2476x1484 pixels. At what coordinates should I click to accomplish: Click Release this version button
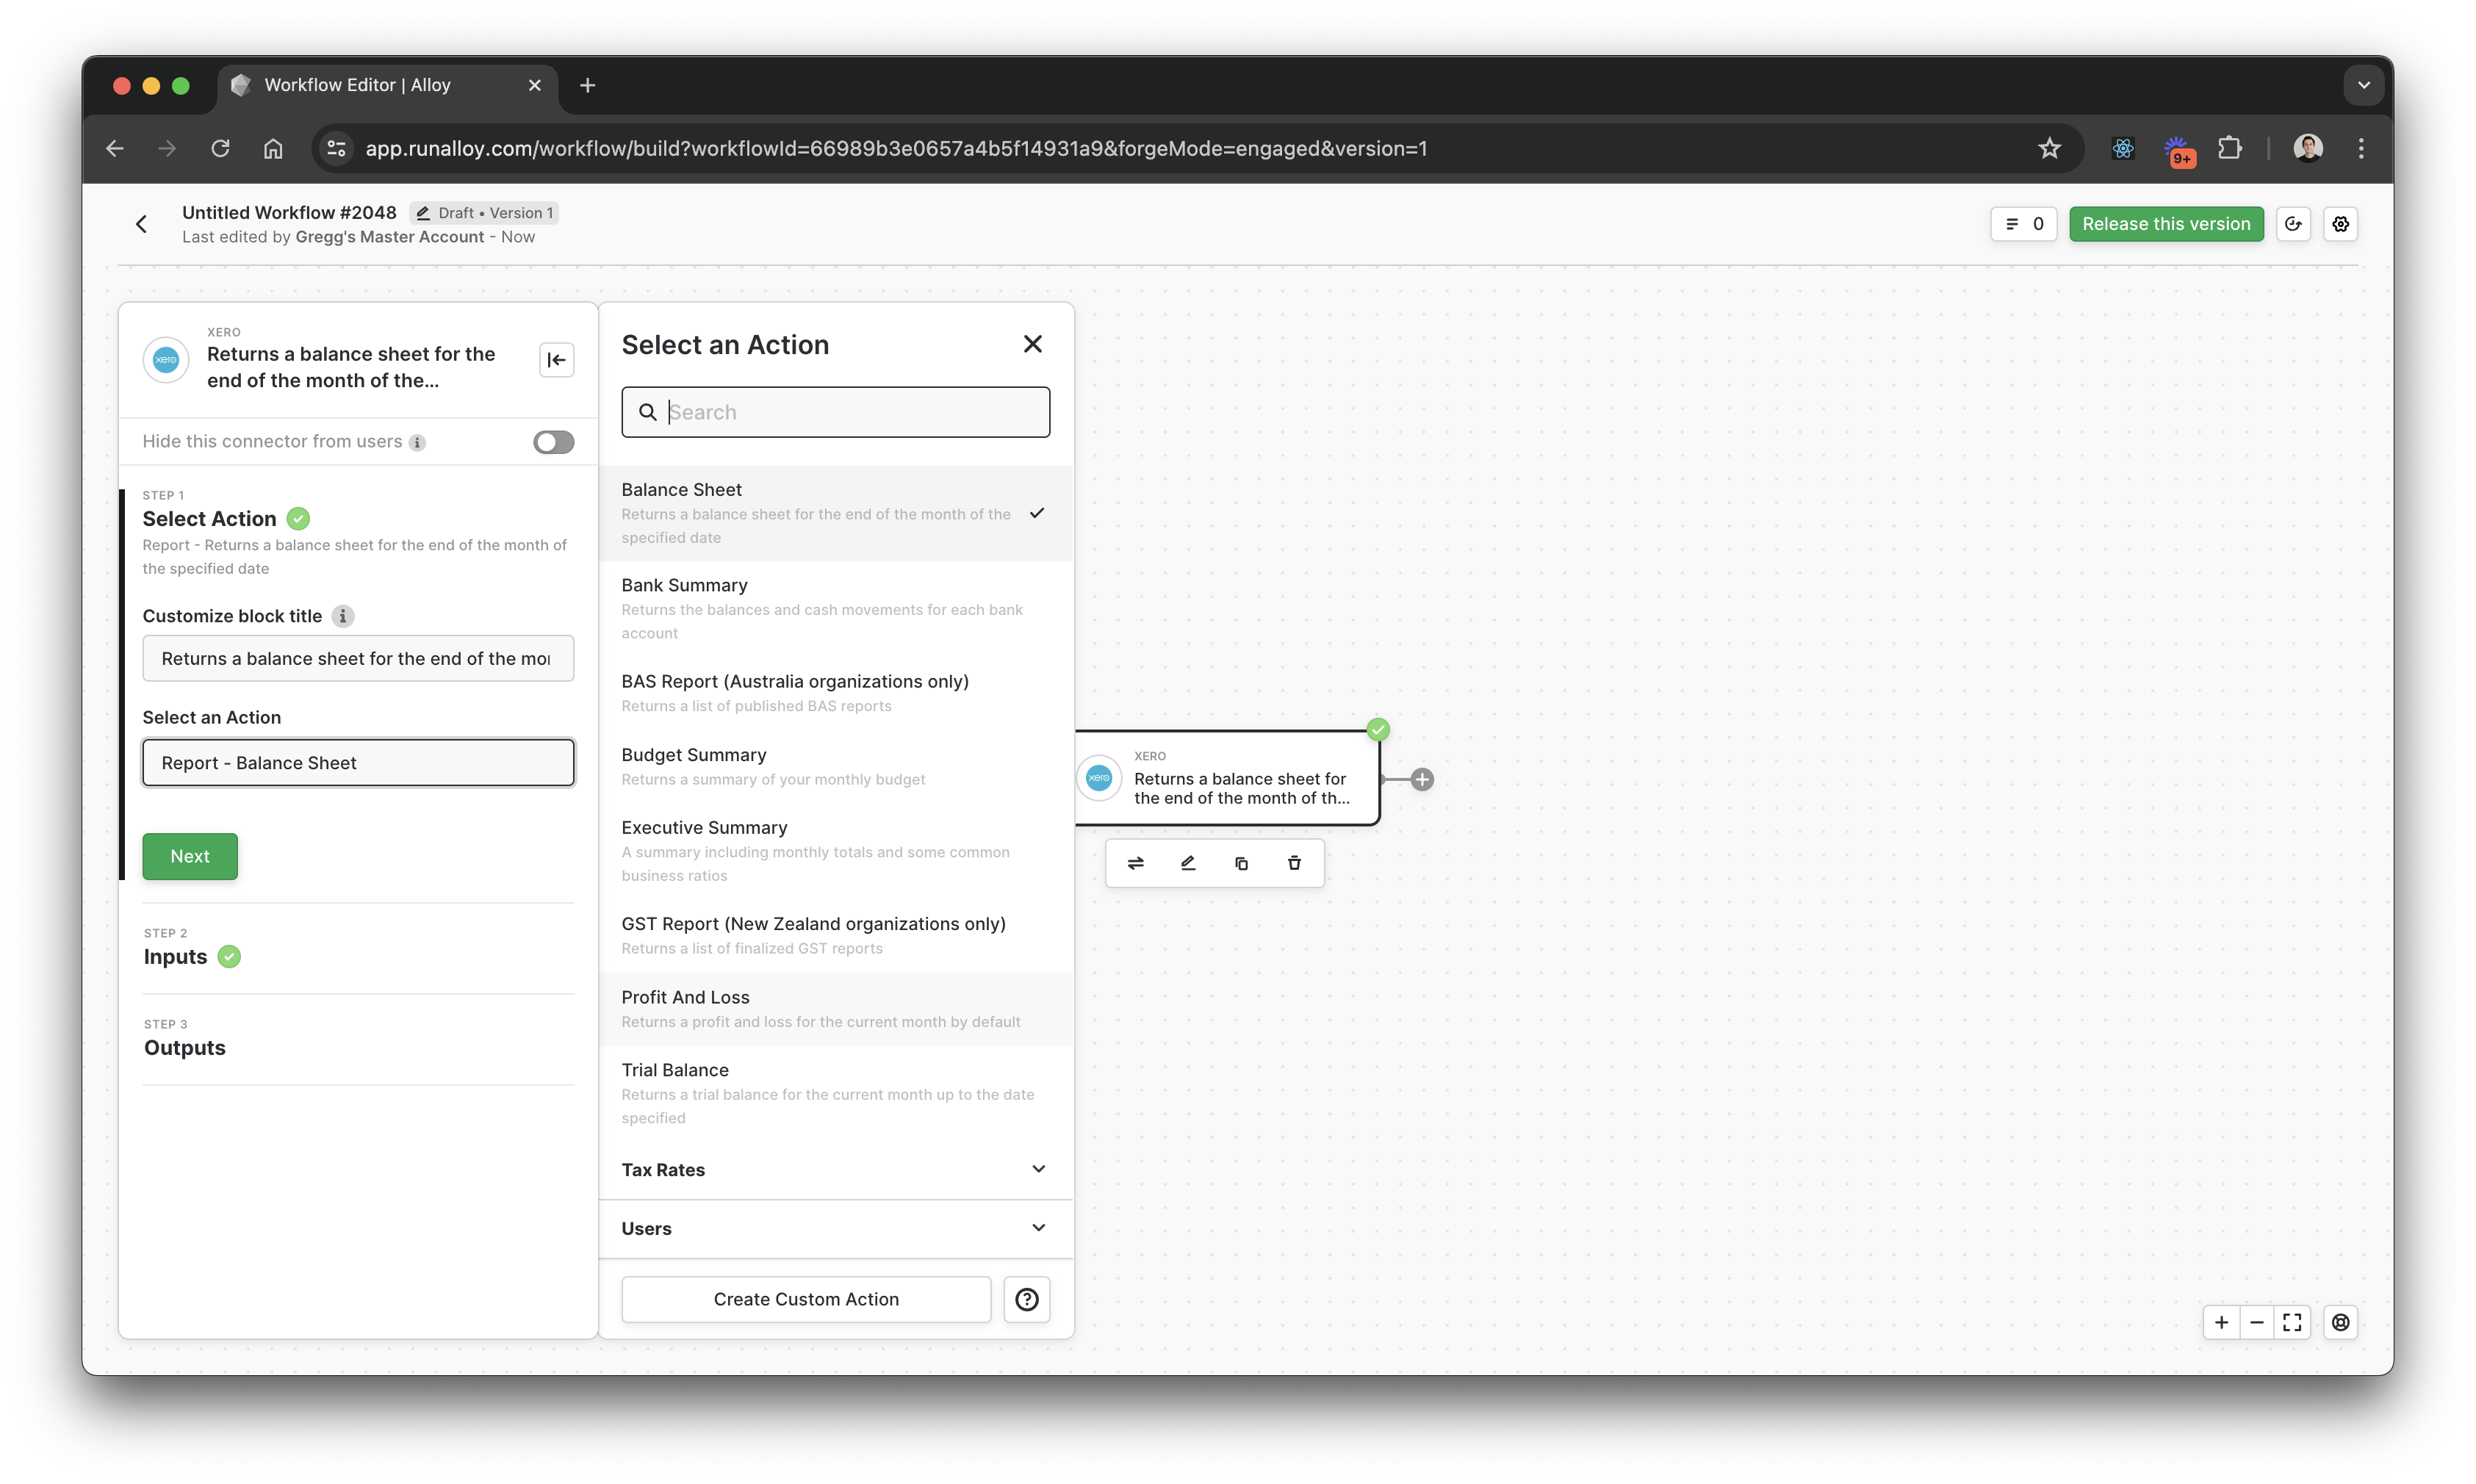click(x=2165, y=224)
